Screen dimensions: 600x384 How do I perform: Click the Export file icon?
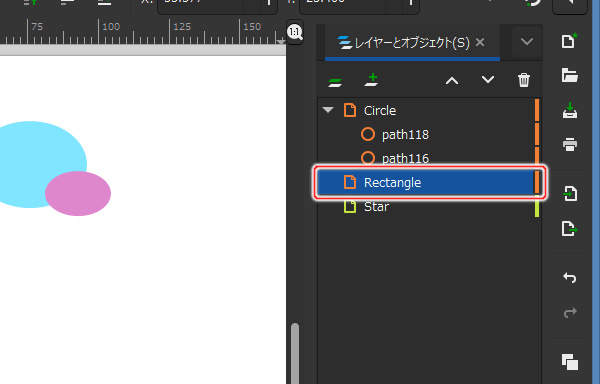pos(570,228)
